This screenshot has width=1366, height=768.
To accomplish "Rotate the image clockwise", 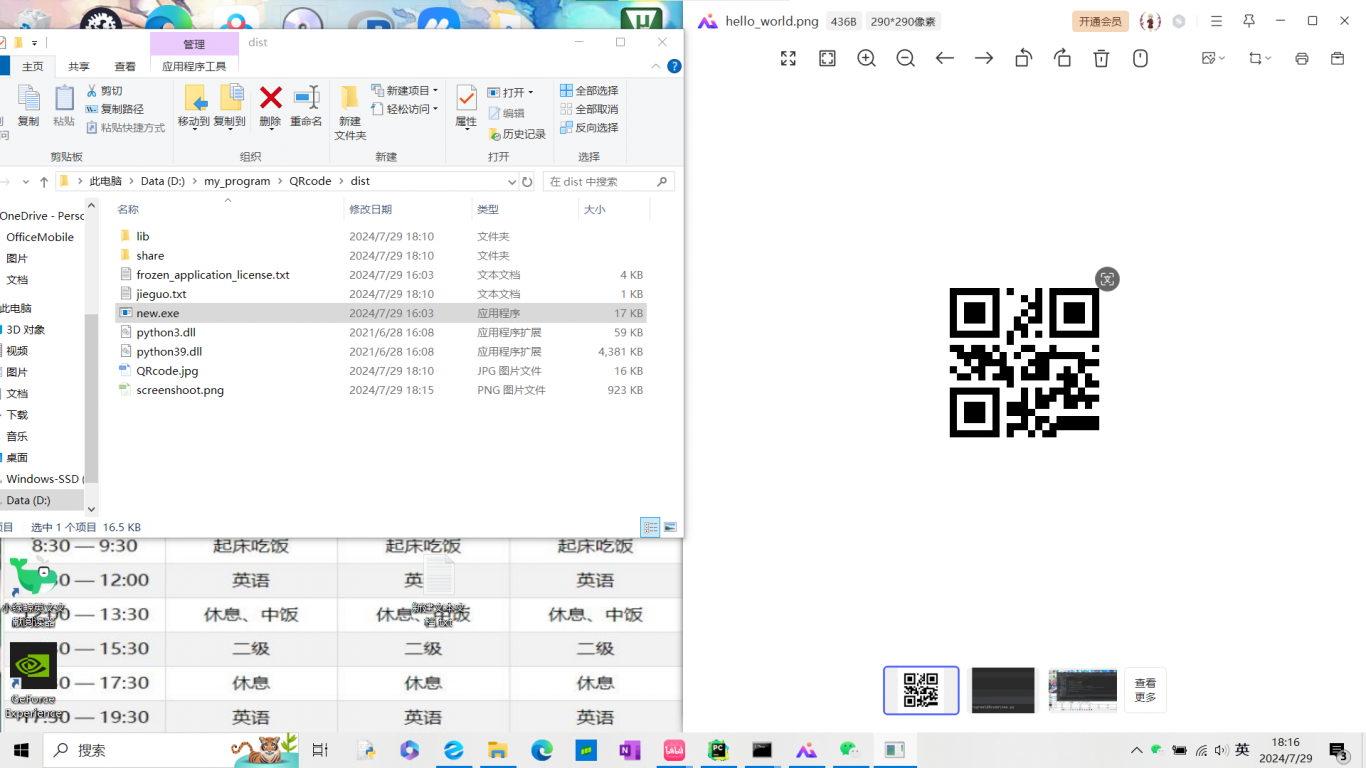I will coord(1062,59).
